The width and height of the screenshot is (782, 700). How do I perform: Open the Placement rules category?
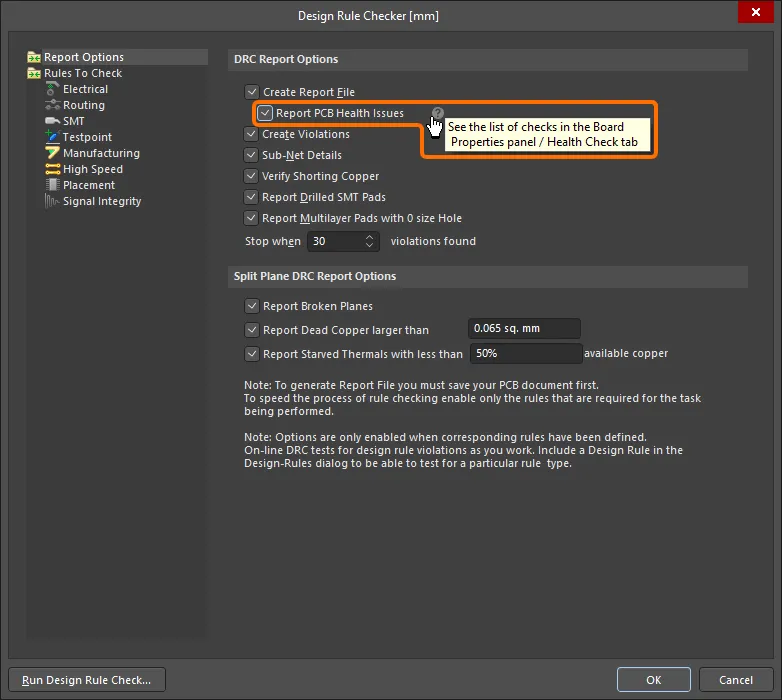89,185
